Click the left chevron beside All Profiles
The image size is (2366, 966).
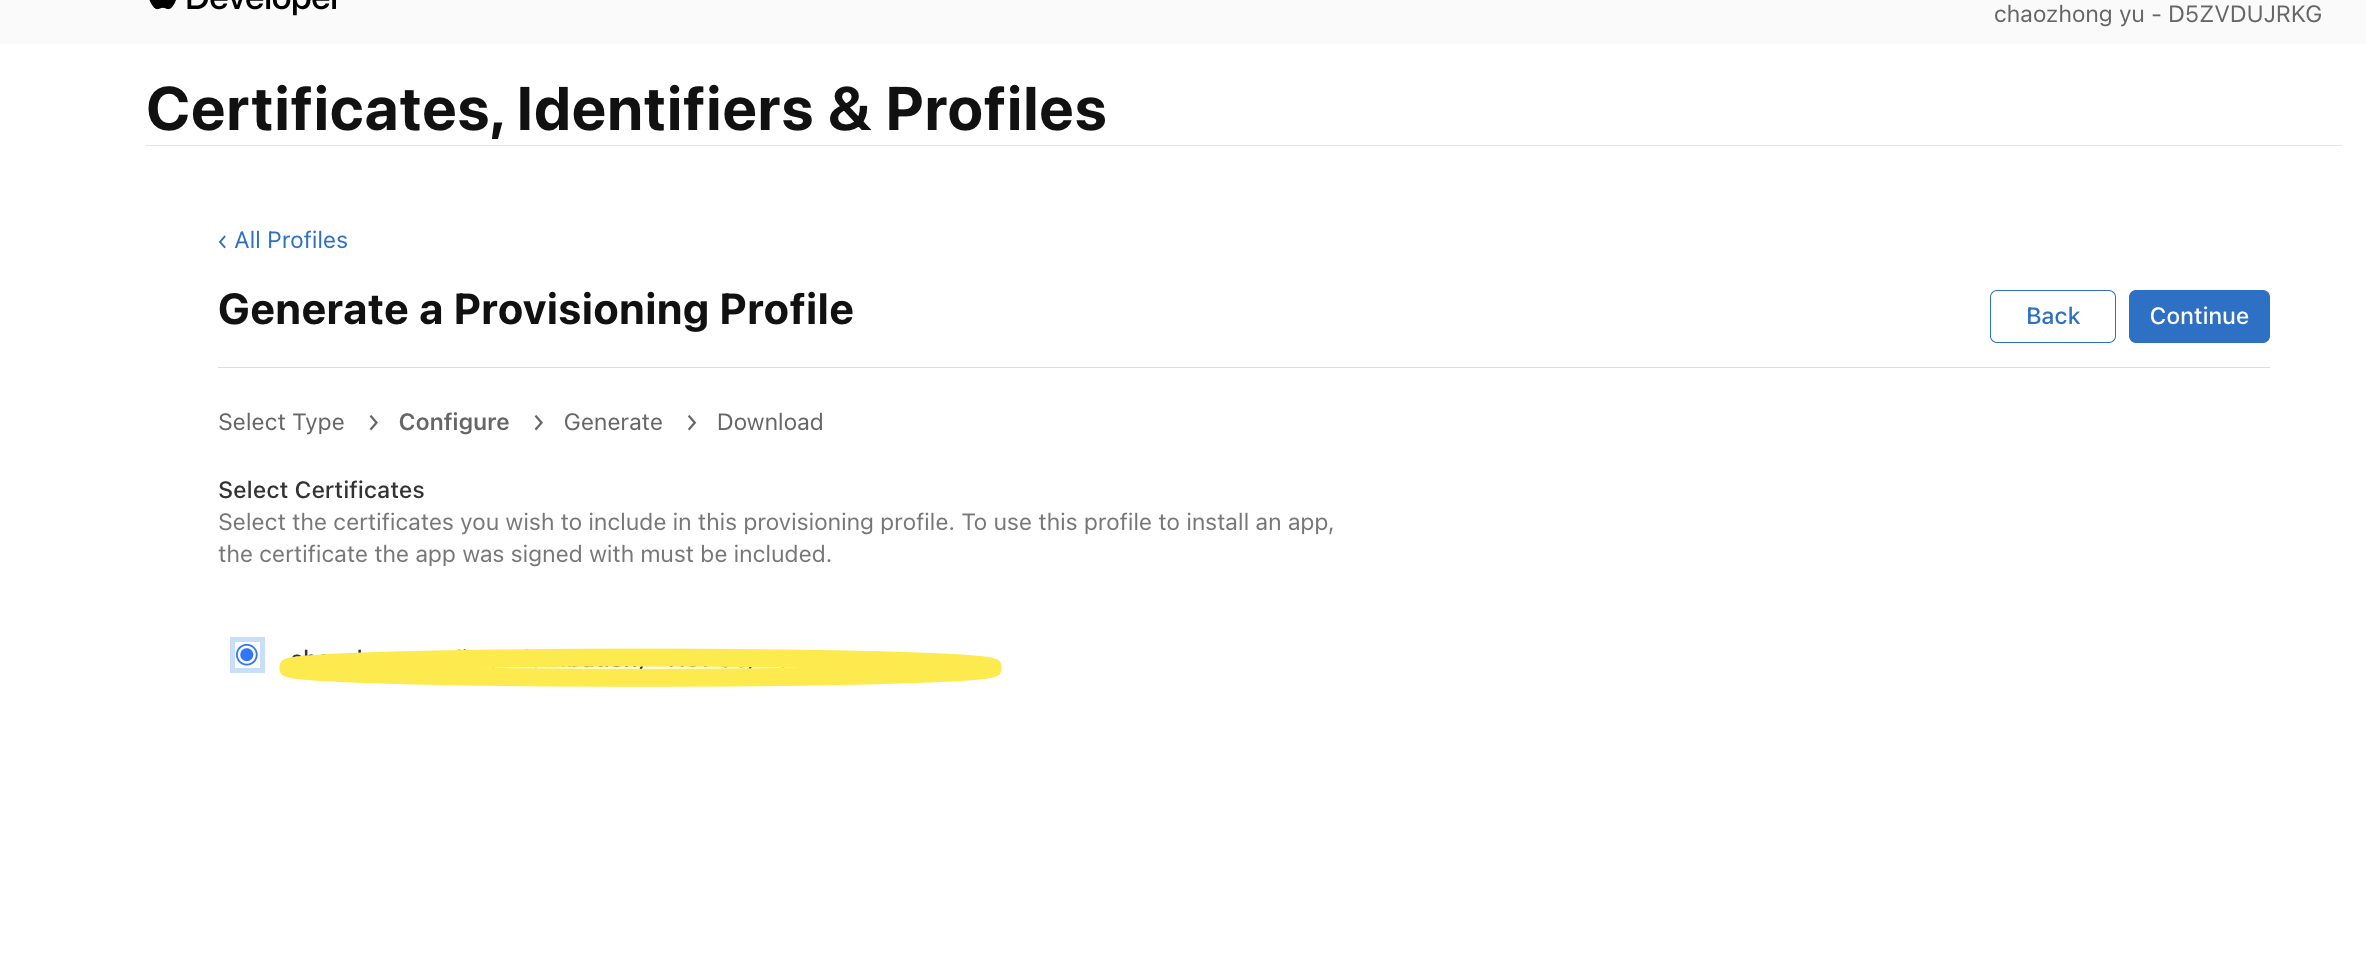(222, 241)
